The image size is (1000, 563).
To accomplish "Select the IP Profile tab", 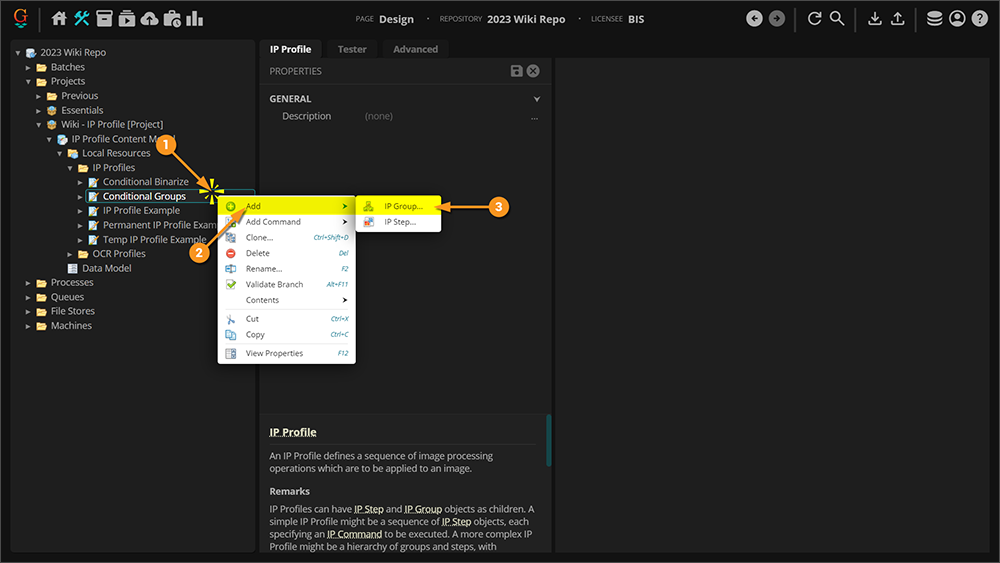I will [291, 49].
